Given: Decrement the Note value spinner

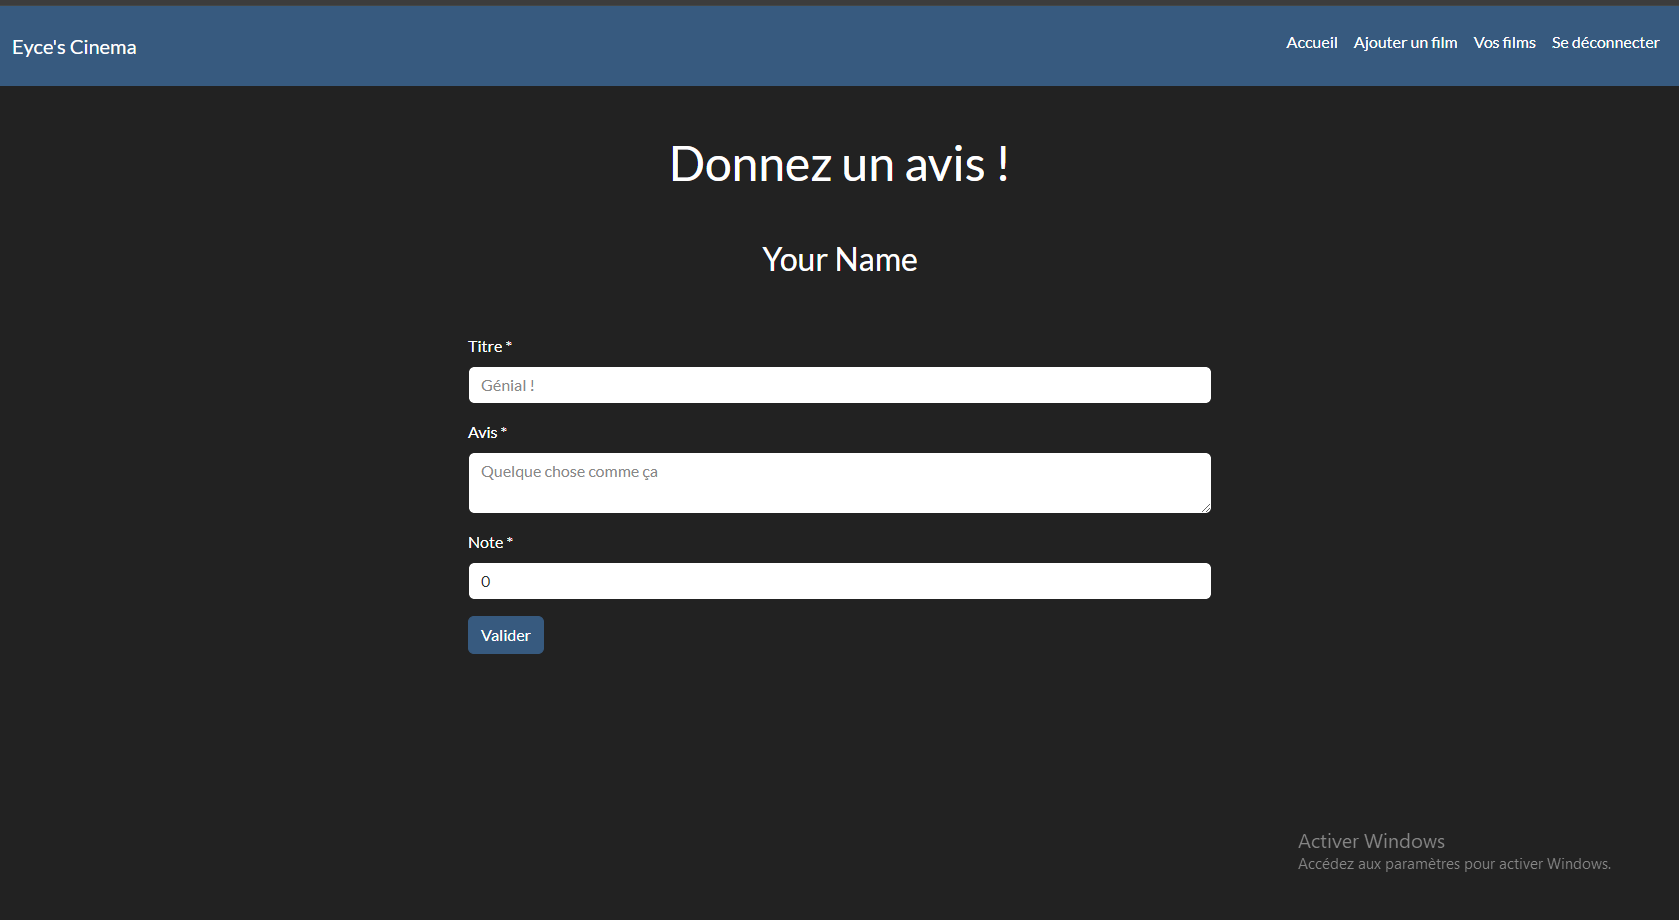Looking at the screenshot, I should pos(1197,587).
